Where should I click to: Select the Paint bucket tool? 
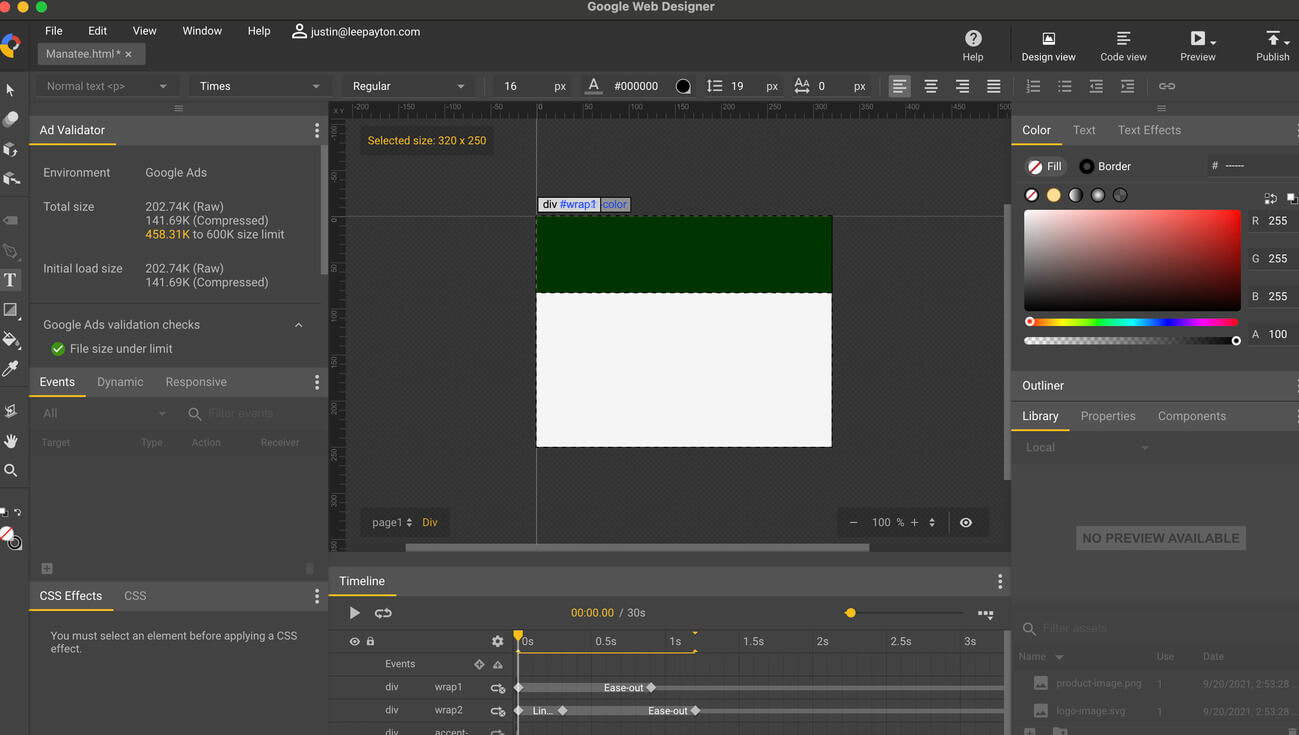pos(11,340)
